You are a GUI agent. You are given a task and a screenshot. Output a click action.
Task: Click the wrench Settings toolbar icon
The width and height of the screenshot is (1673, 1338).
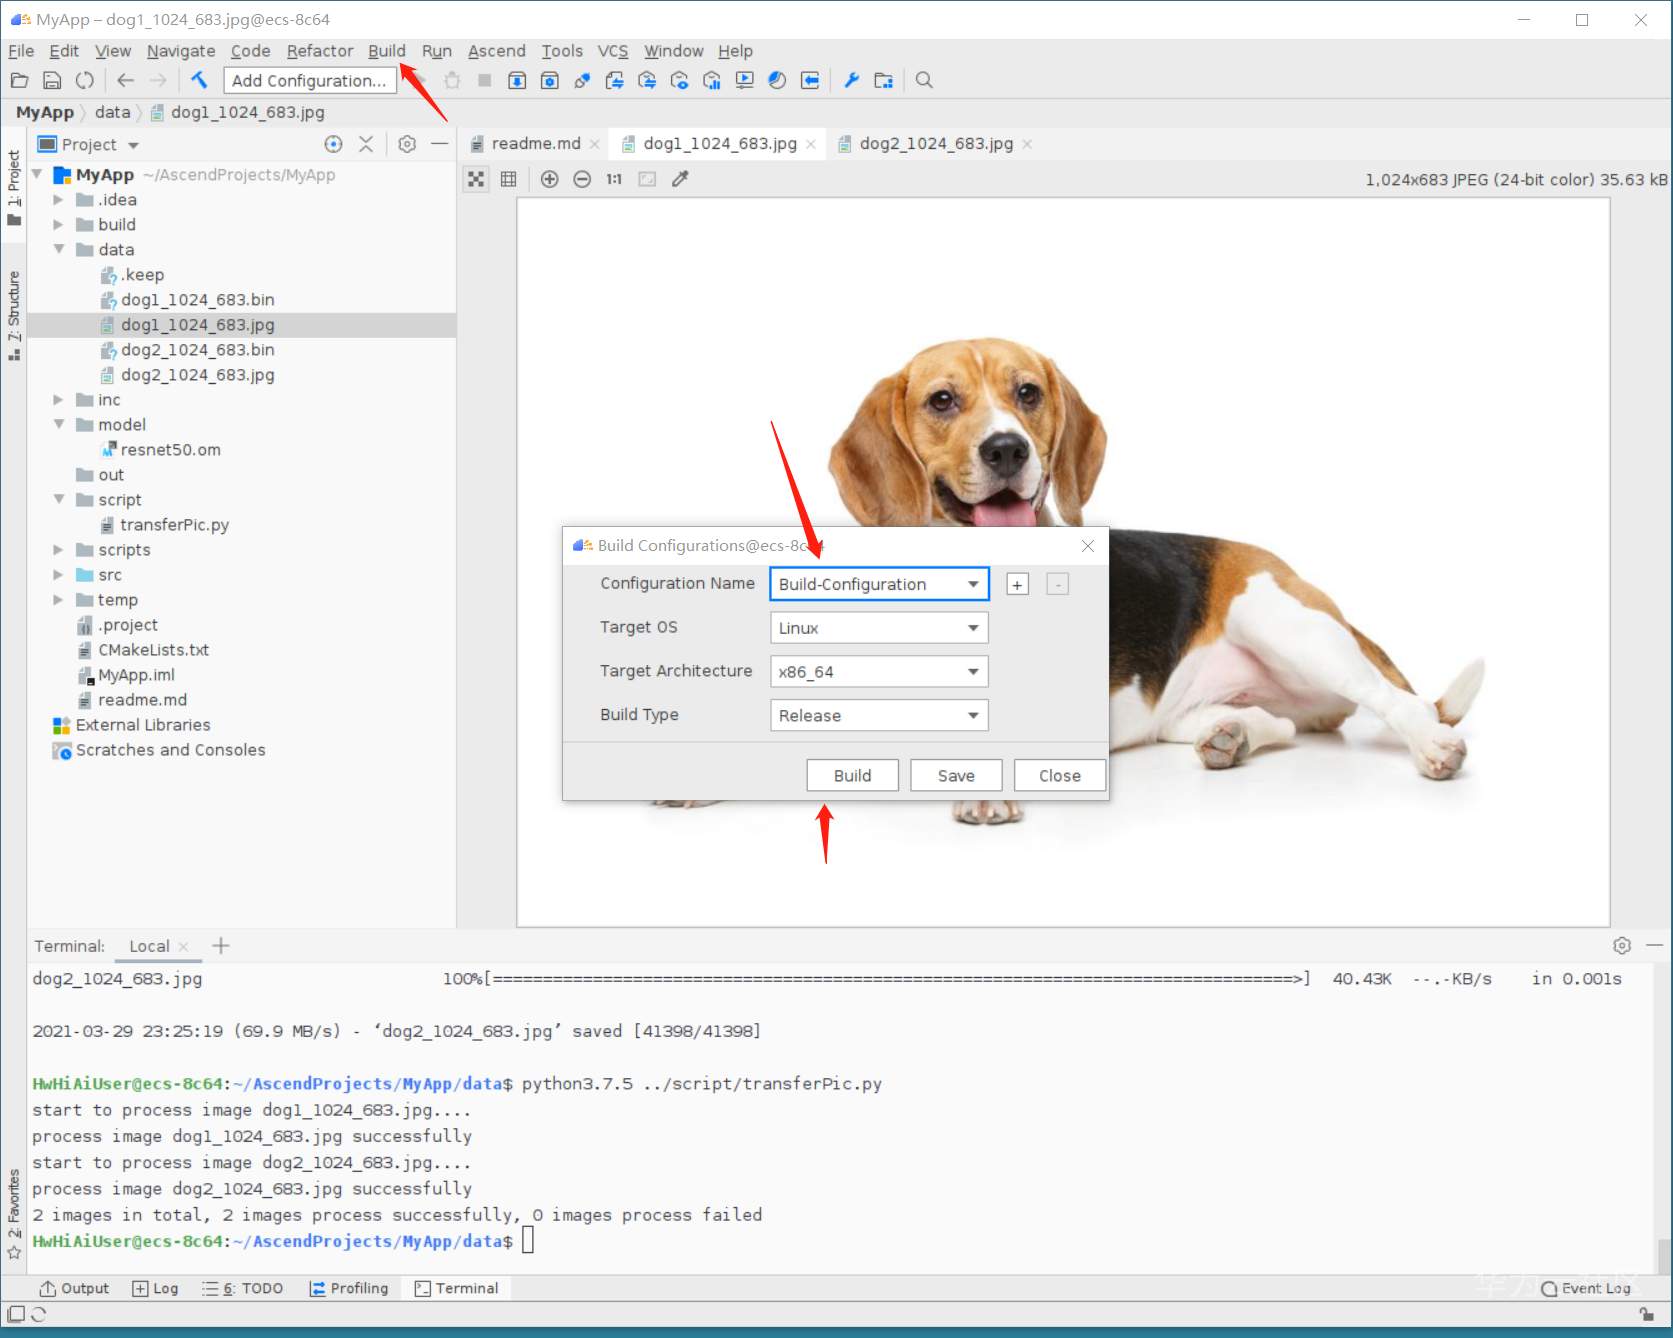point(851,80)
